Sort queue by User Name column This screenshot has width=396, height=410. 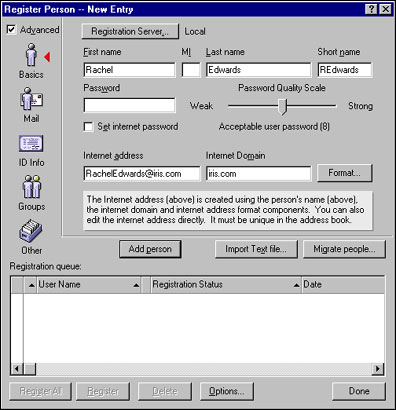(x=89, y=285)
